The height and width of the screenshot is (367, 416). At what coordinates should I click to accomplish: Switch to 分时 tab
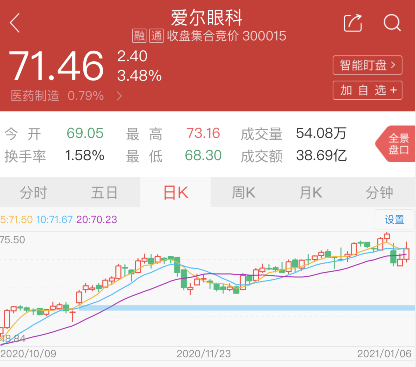click(33, 193)
